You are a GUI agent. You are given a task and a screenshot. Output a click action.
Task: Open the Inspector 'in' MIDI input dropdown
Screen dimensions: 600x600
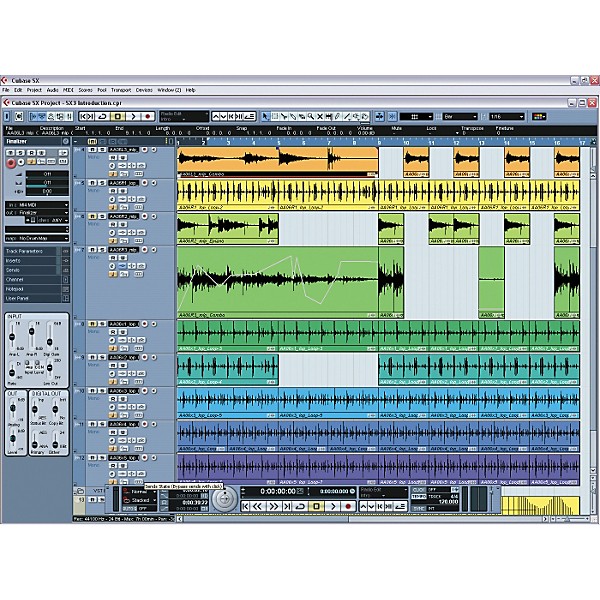click(37, 205)
